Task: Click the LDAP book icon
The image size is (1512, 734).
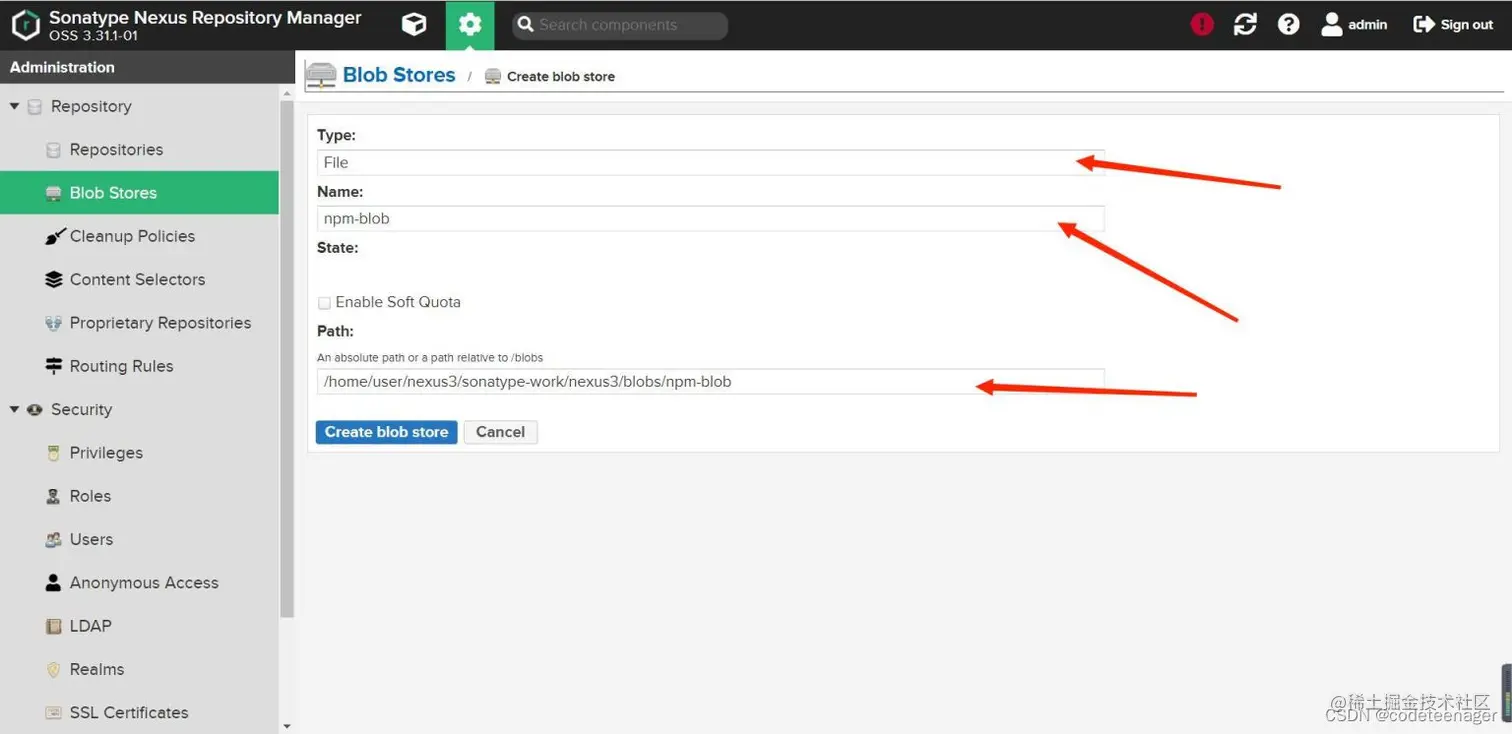Action: 54,626
